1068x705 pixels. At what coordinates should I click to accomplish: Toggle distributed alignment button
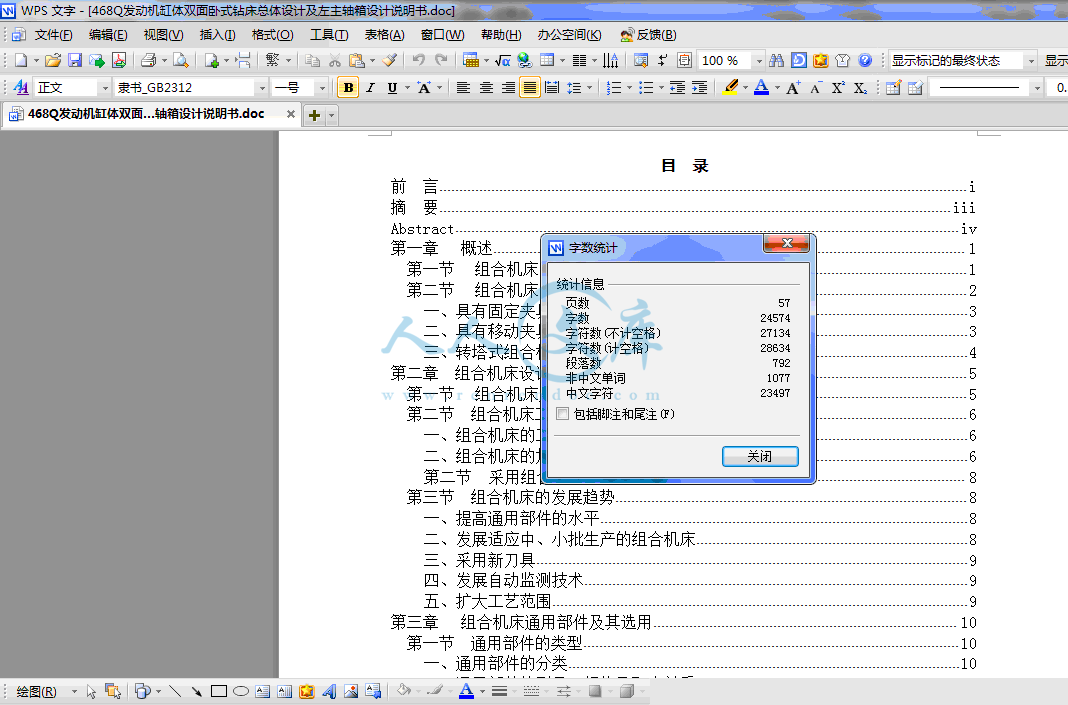(x=552, y=88)
